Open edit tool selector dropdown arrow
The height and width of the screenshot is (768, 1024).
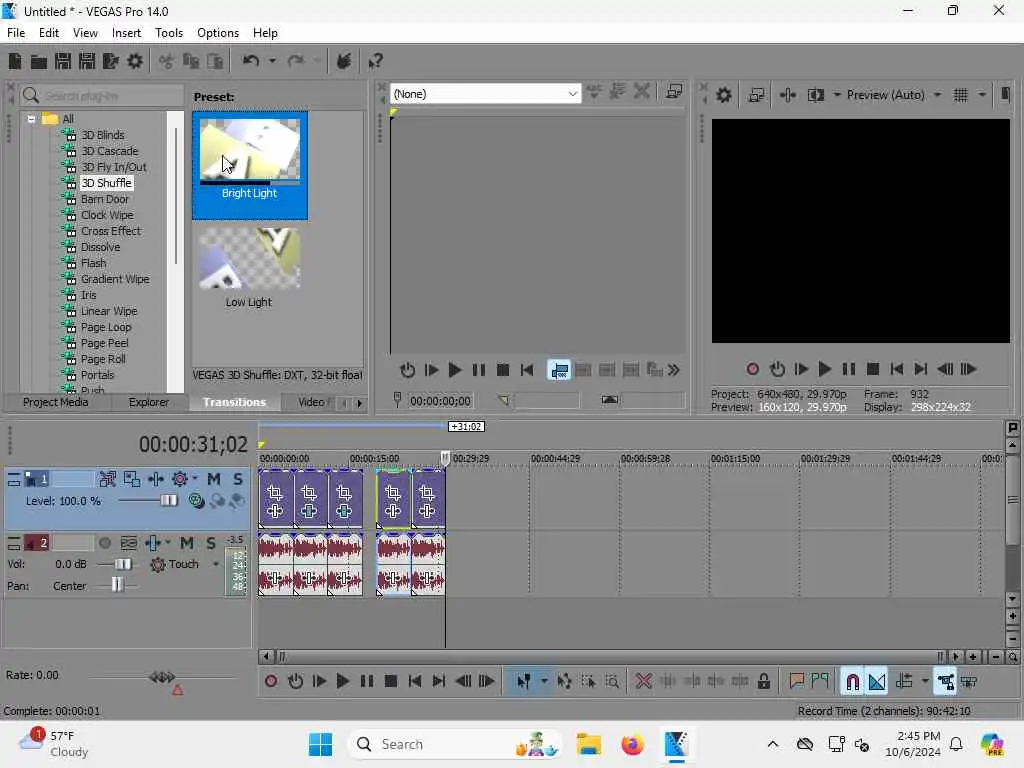click(x=544, y=682)
